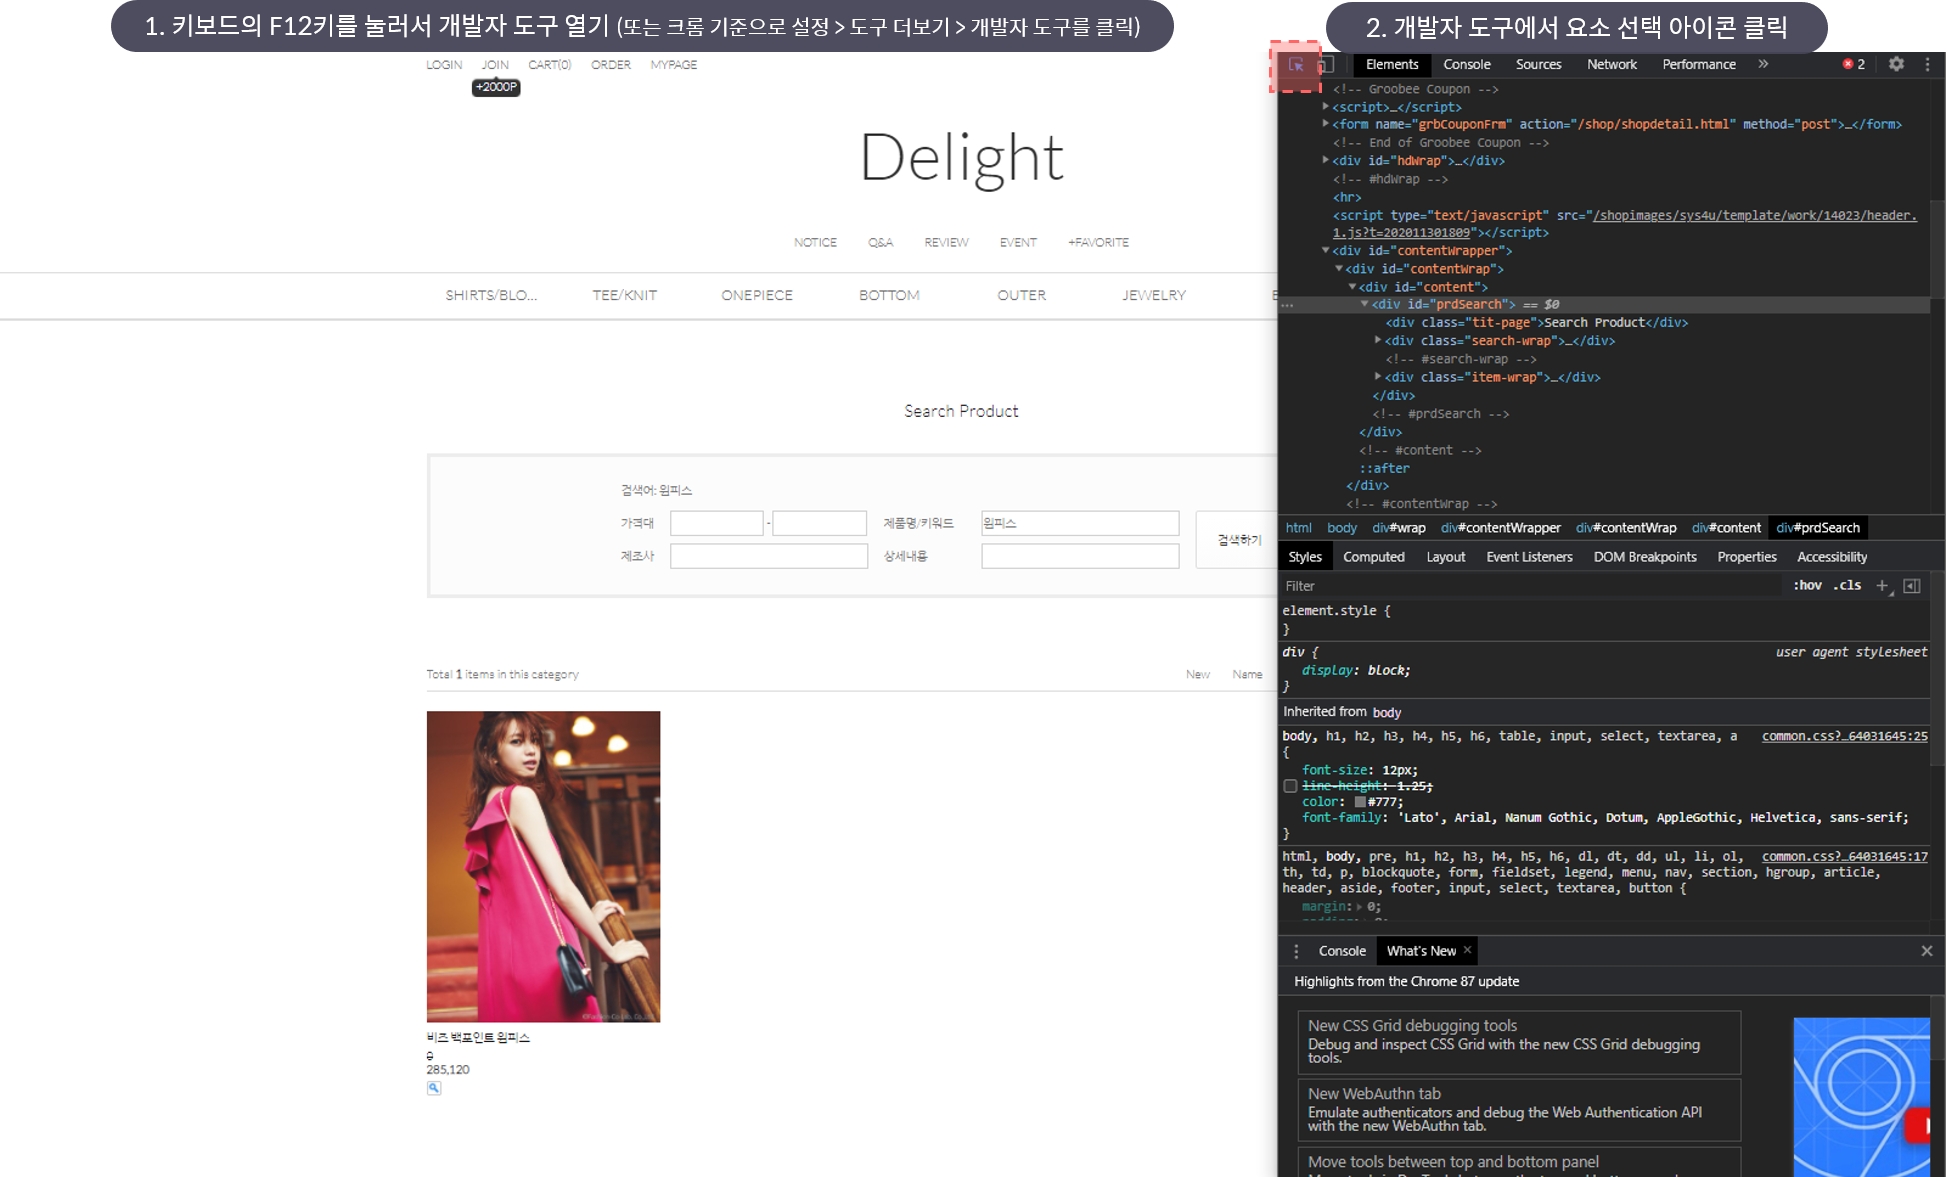Viewport: 1946px width, 1177px height.
Task: Toggle the :hov element state panel
Action: click(1807, 586)
